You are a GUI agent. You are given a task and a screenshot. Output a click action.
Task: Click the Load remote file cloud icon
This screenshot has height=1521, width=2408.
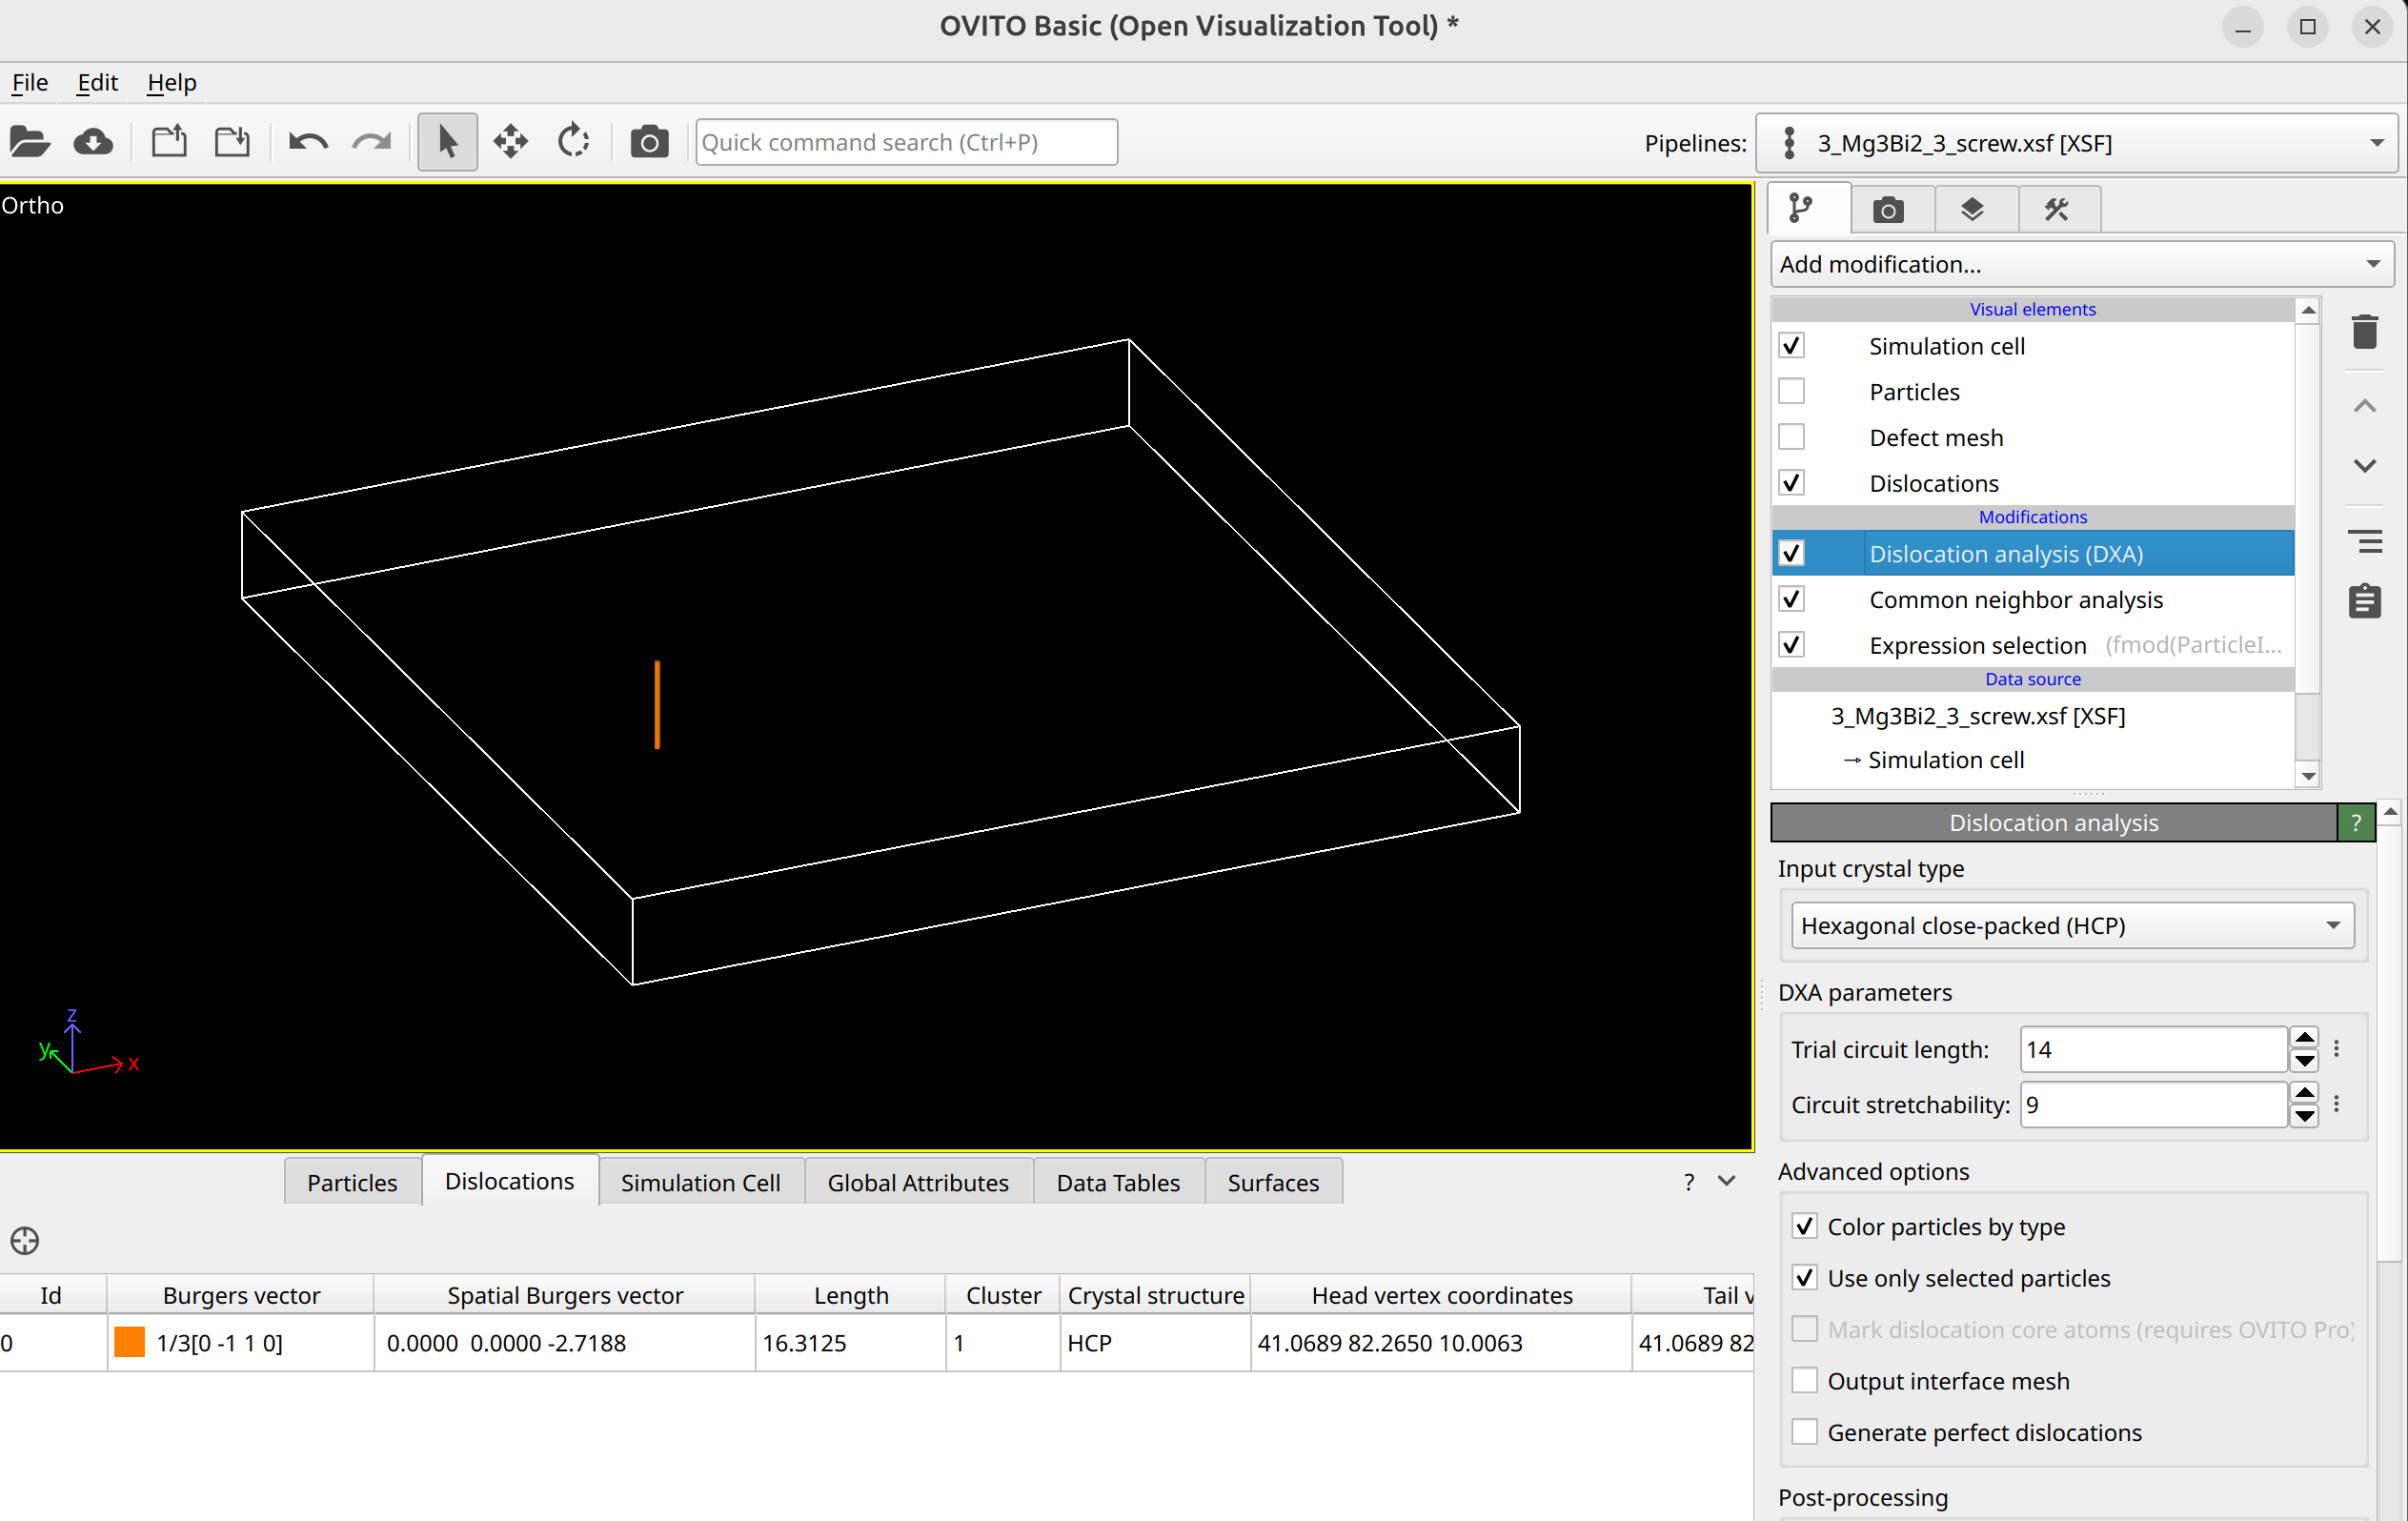coord(93,142)
